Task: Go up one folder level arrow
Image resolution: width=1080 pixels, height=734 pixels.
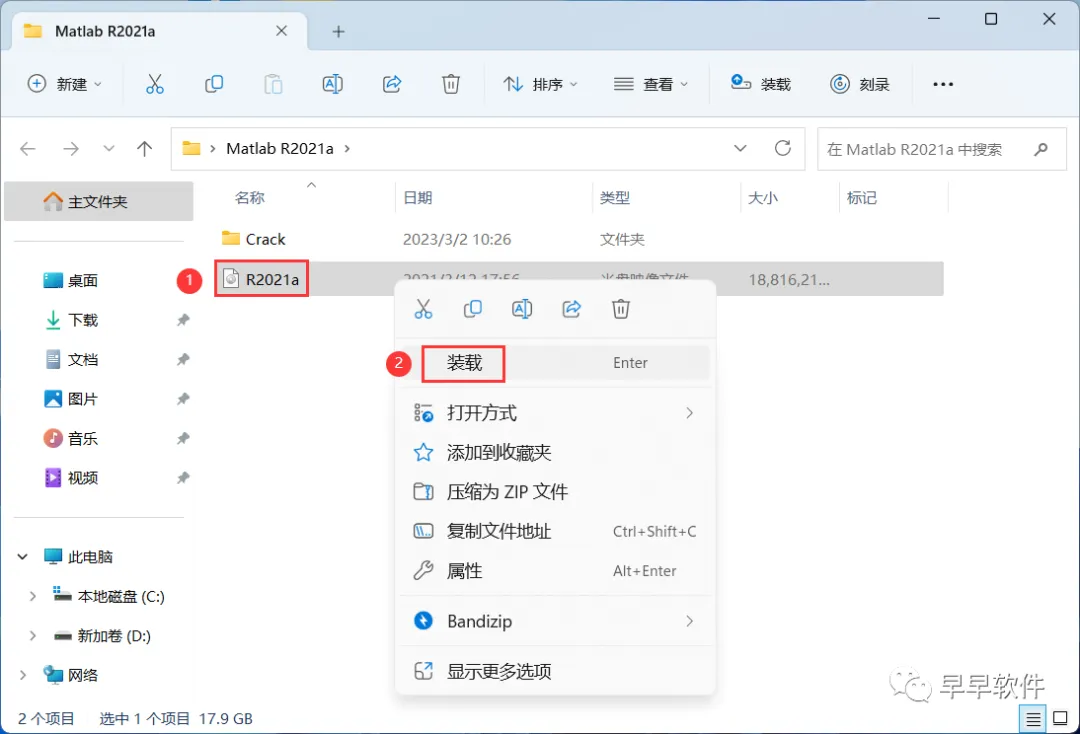Action: [x=145, y=149]
